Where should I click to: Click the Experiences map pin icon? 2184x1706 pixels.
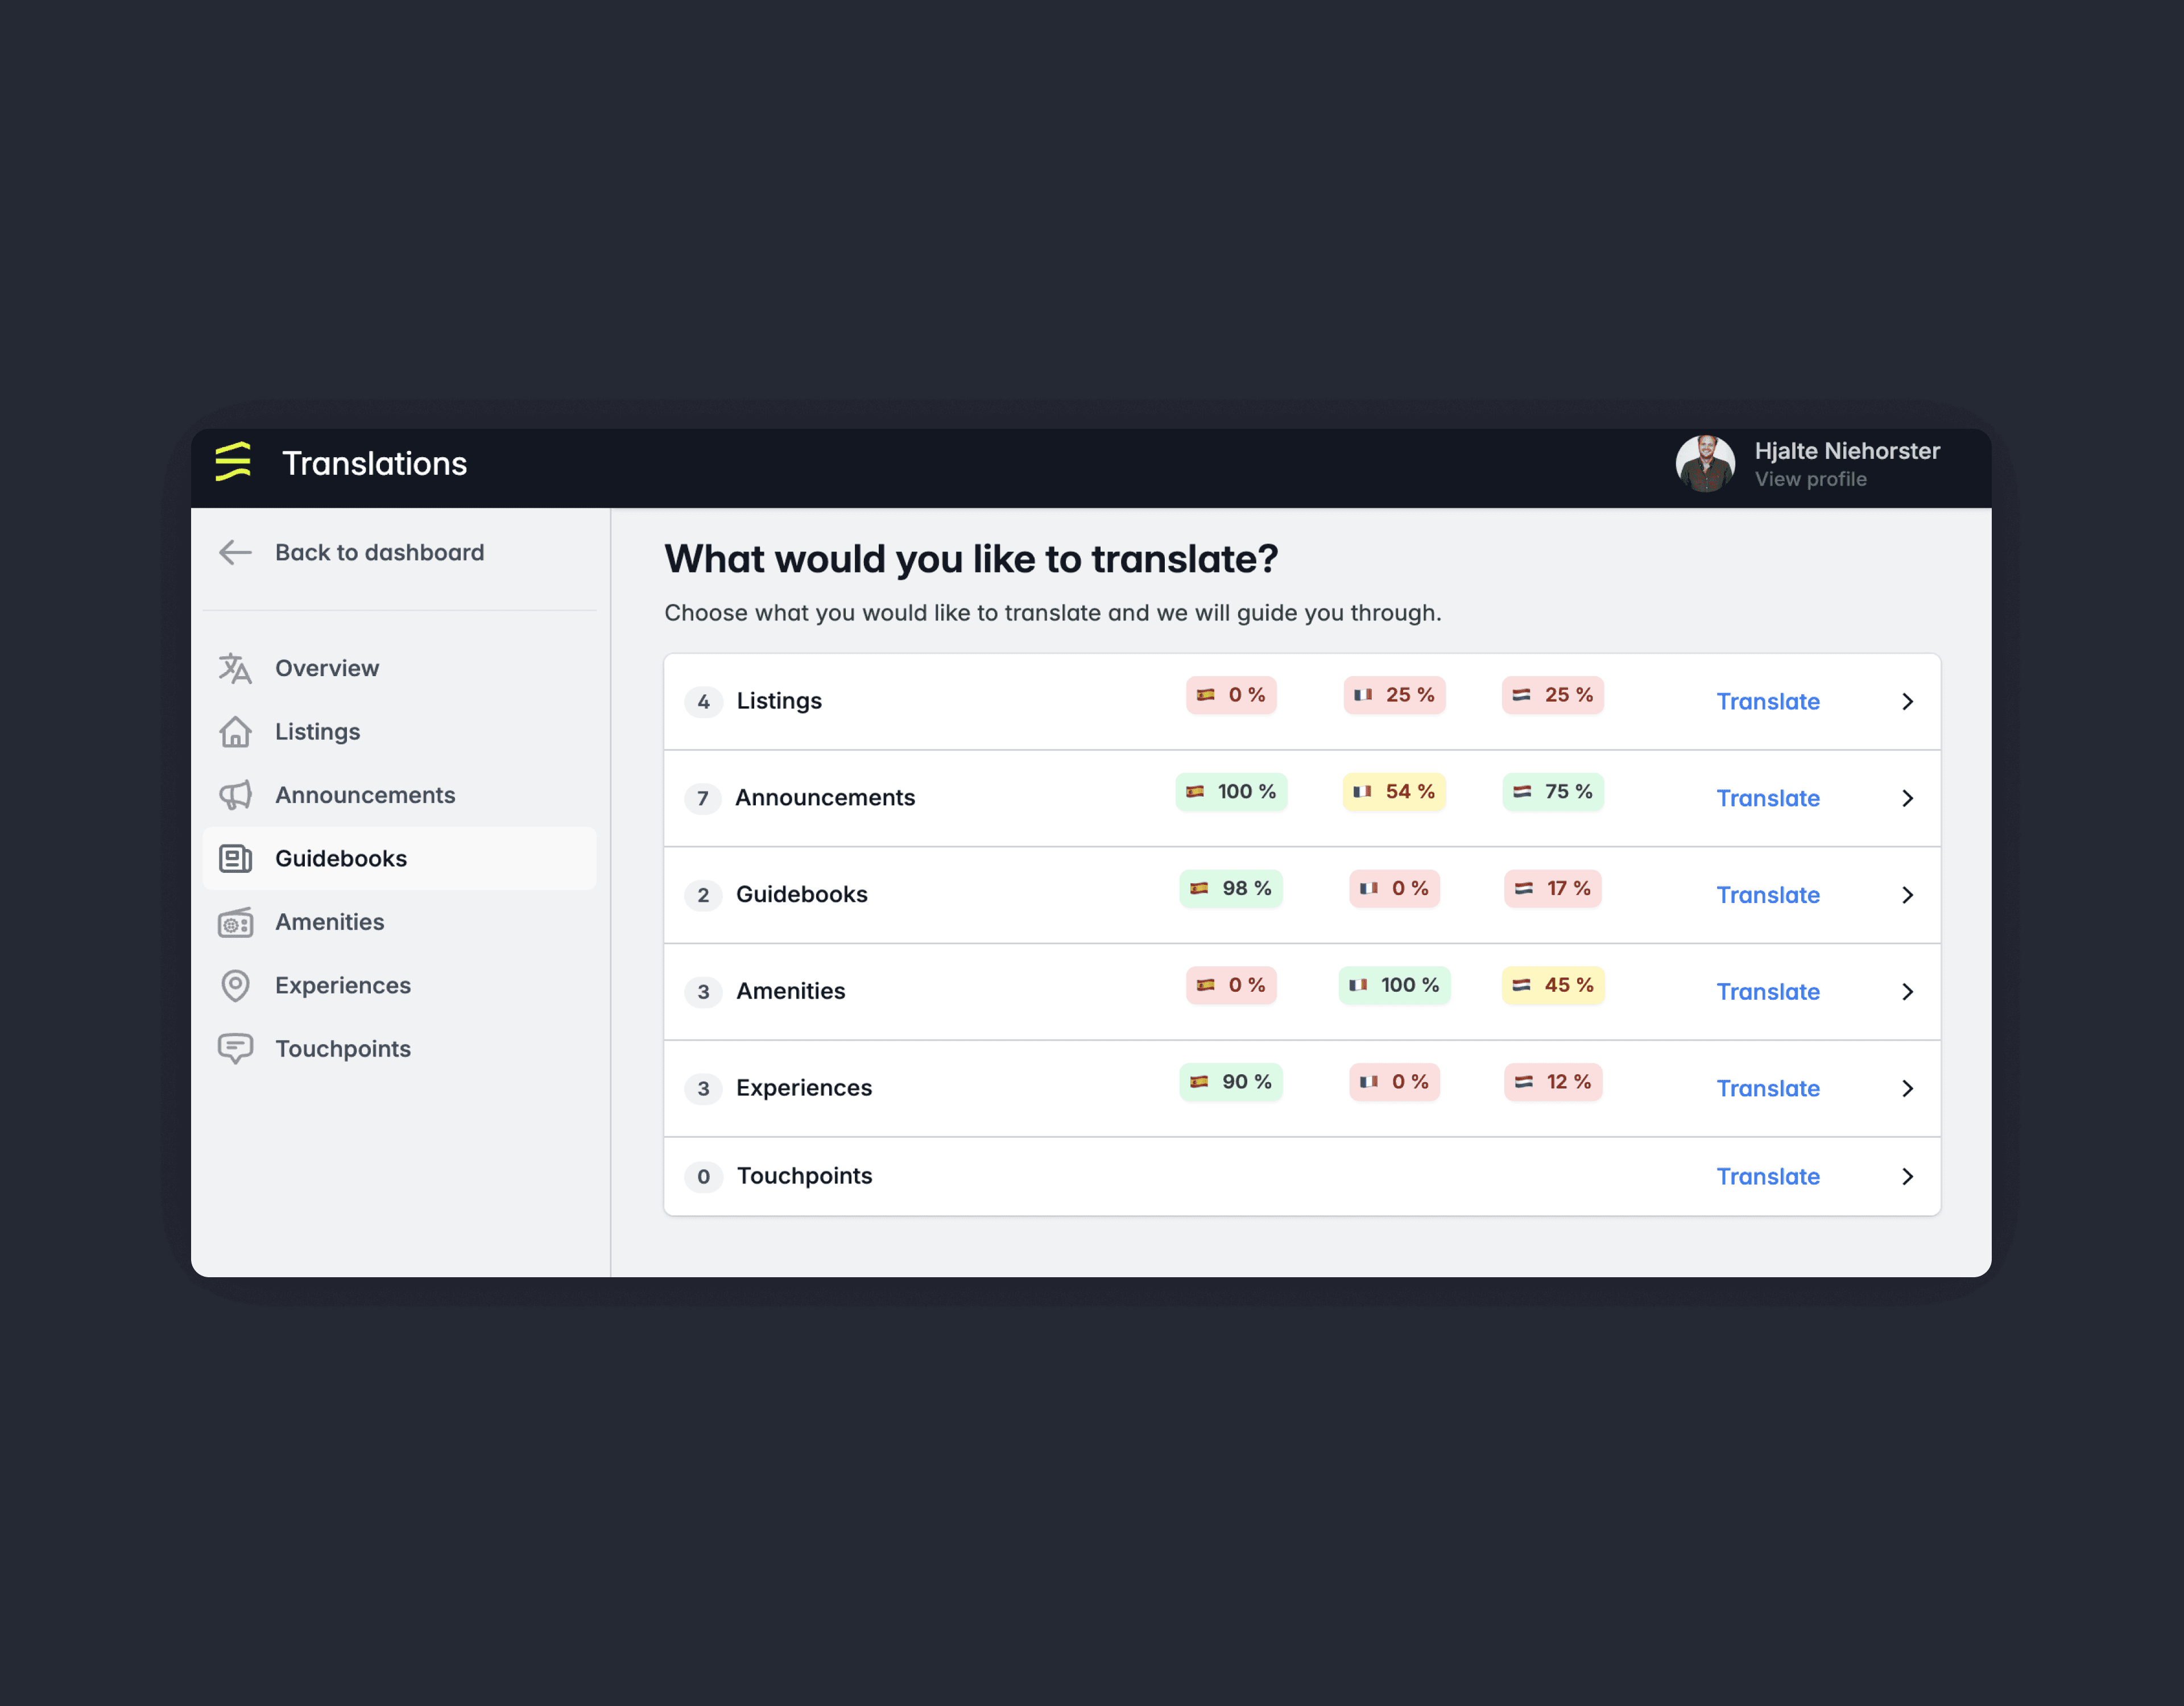pyautogui.click(x=235, y=985)
